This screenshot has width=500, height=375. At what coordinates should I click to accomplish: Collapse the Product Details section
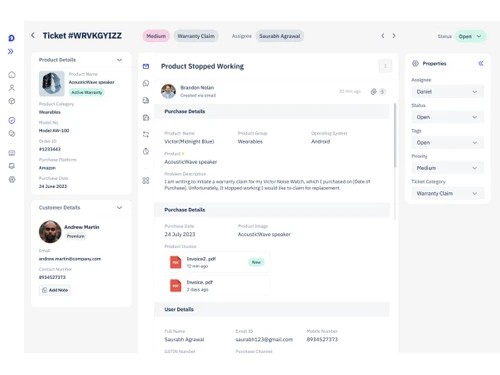point(119,60)
